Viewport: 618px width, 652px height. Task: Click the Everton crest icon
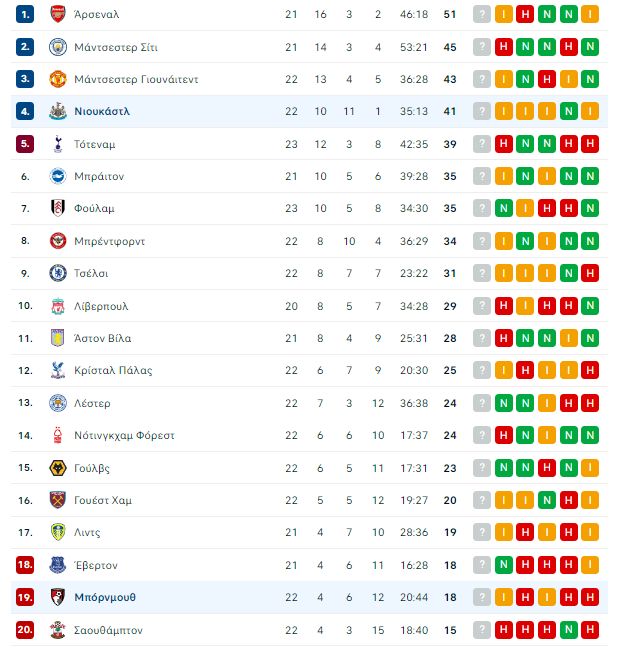coord(58,565)
